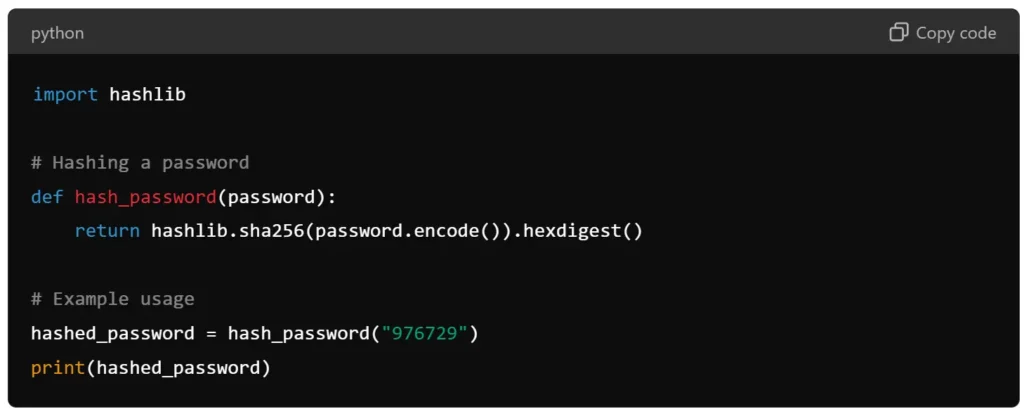Click the 'python' language label
1024x409 pixels.
57,34
